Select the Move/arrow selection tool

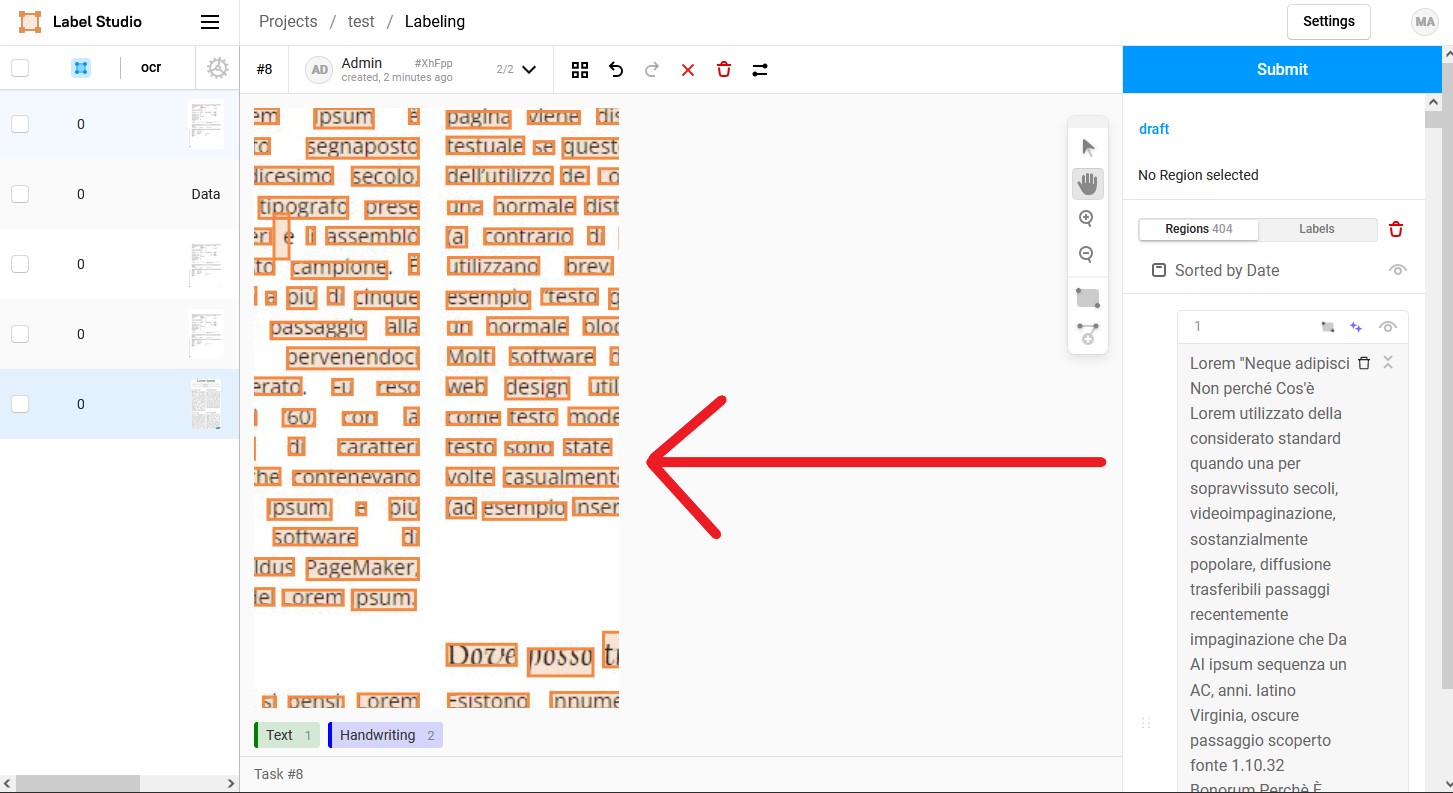tap(1087, 146)
